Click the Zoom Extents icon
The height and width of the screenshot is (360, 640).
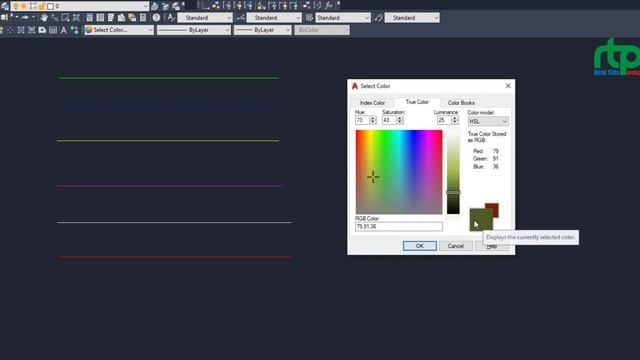tap(76, 18)
